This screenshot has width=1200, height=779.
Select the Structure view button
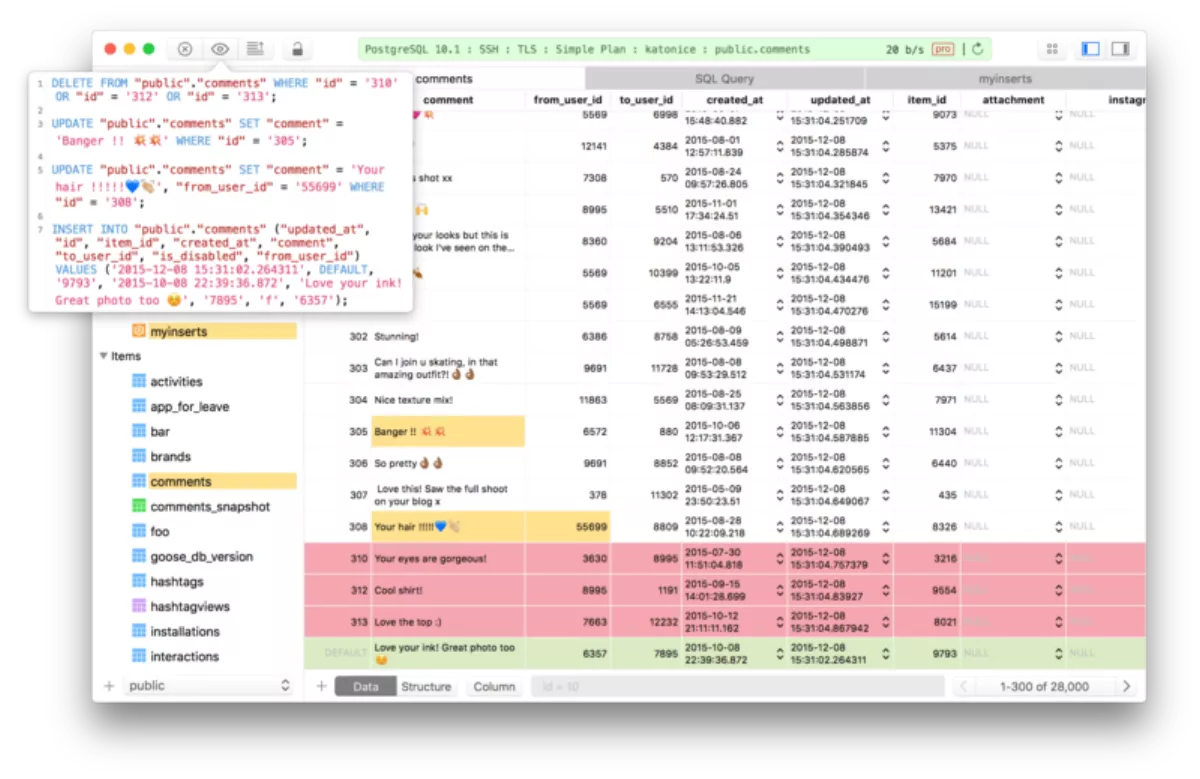click(426, 687)
